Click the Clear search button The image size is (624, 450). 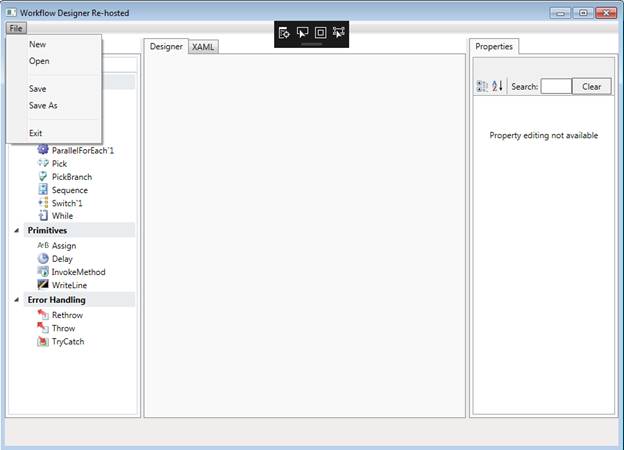pos(591,86)
